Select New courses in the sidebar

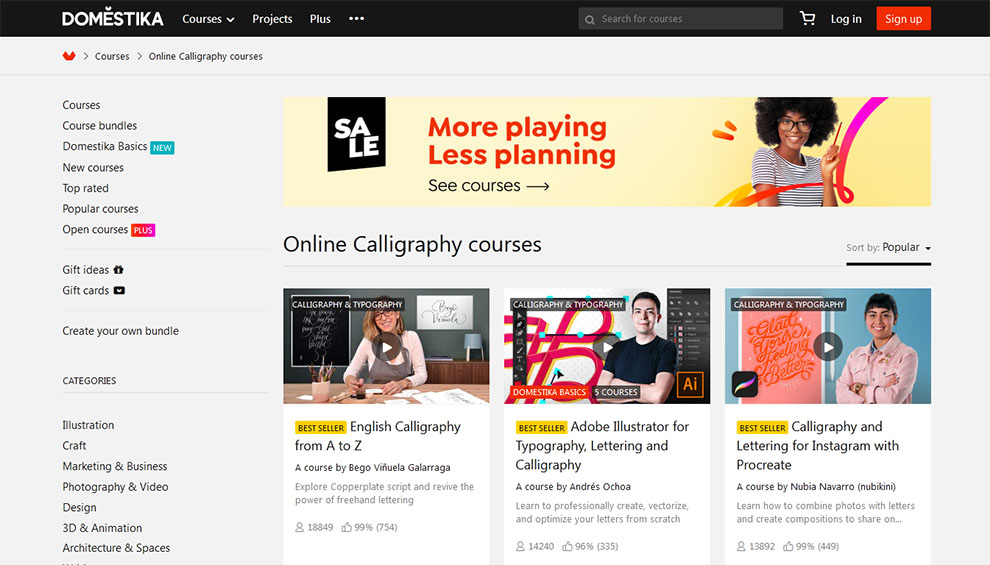click(x=93, y=167)
